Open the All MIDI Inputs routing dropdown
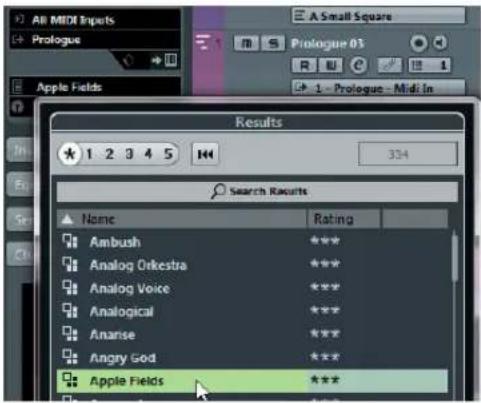 [x=95, y=20]
